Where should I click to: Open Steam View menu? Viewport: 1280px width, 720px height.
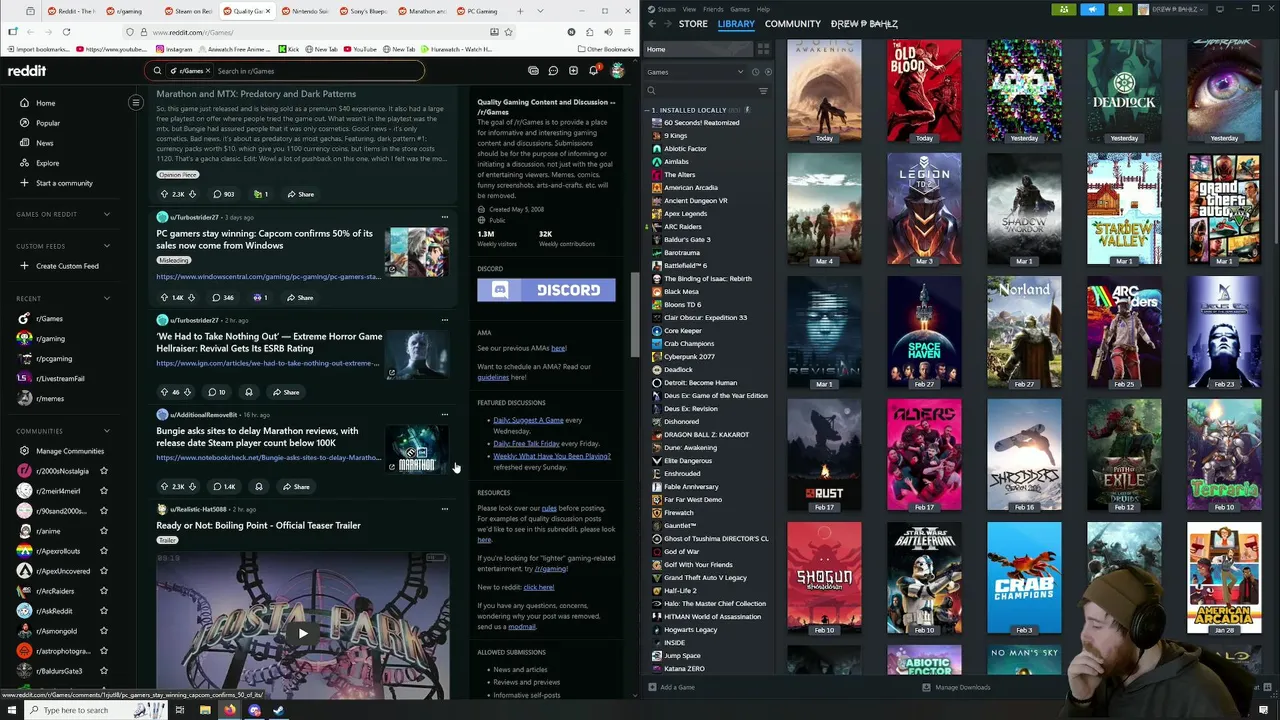point(689,9)
